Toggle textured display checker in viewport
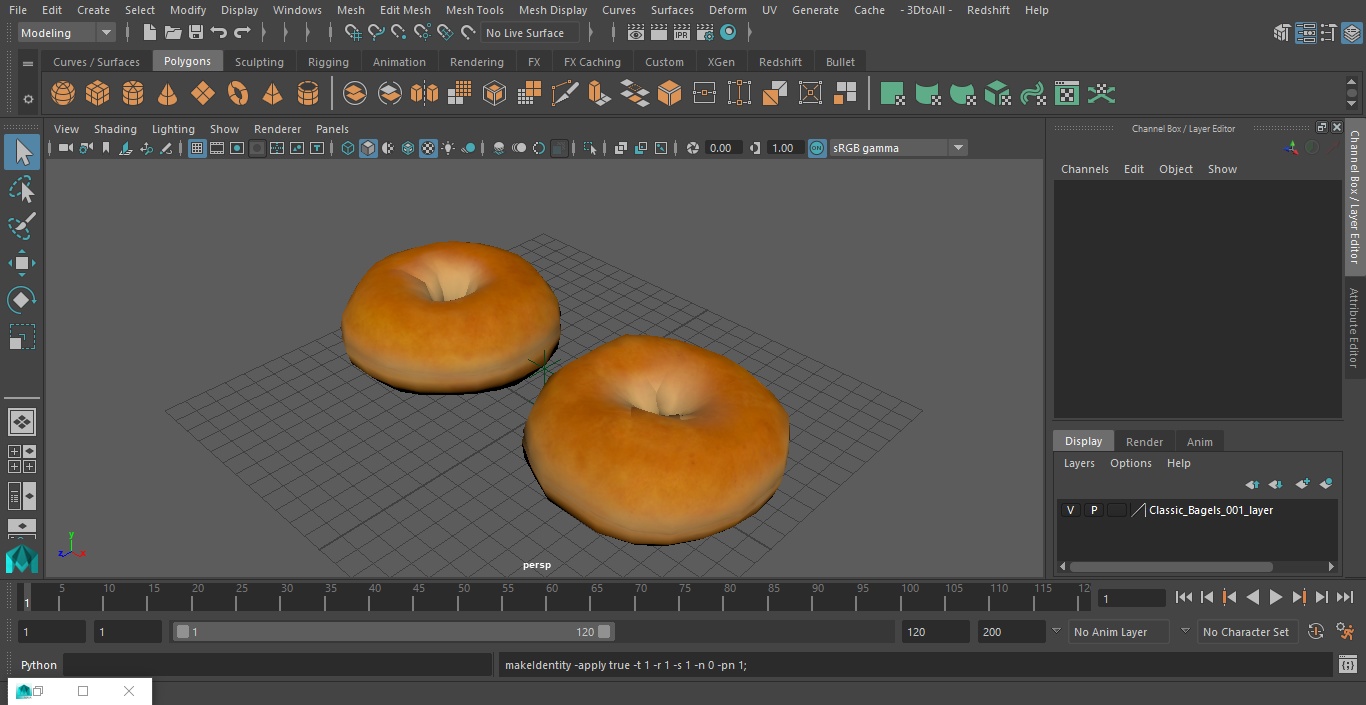This screenshot has height=705, width=1366. (428, 148)
